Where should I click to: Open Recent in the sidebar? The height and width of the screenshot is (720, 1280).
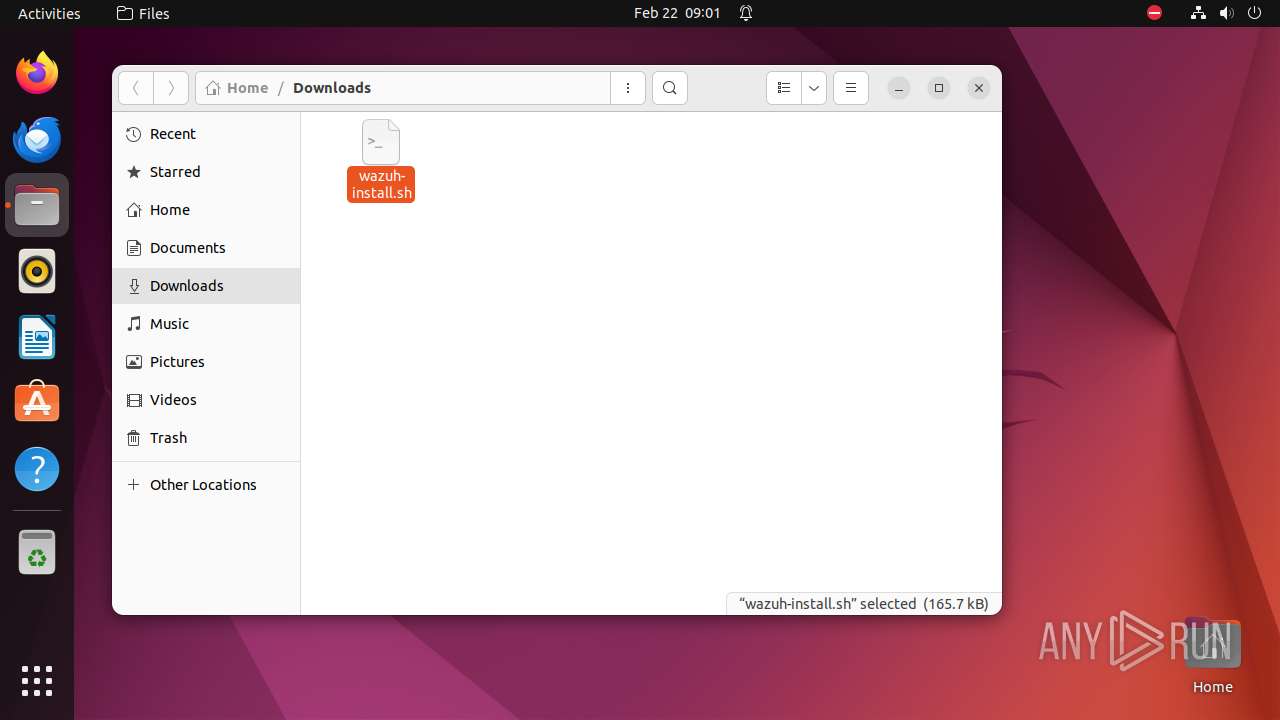pyautogui.click(x=206, y=134)
